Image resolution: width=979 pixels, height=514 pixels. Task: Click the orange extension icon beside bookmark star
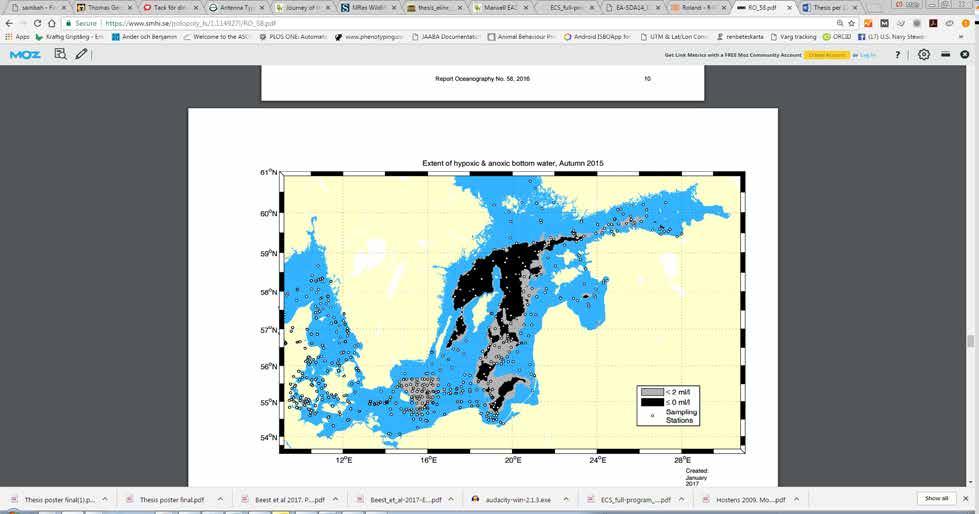868,23
